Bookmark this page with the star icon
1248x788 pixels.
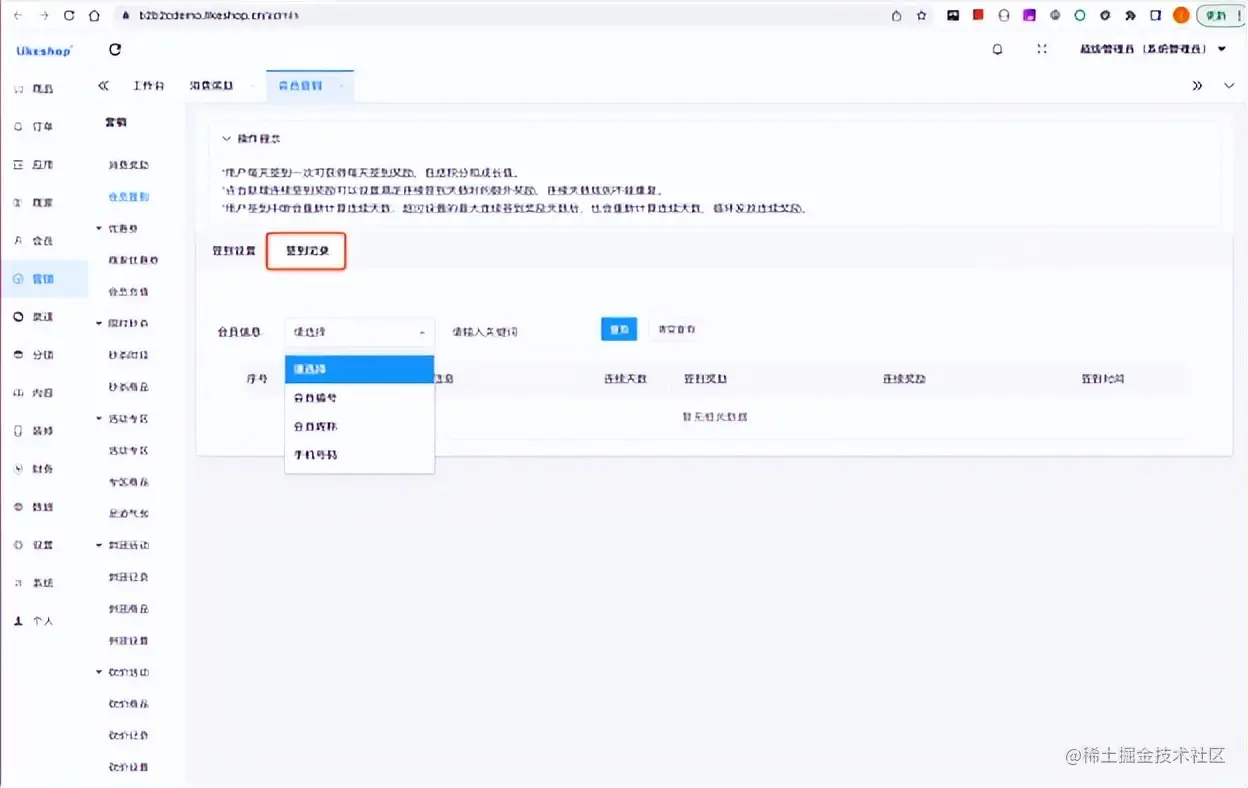pyautogui.click(x=921, y=15)
